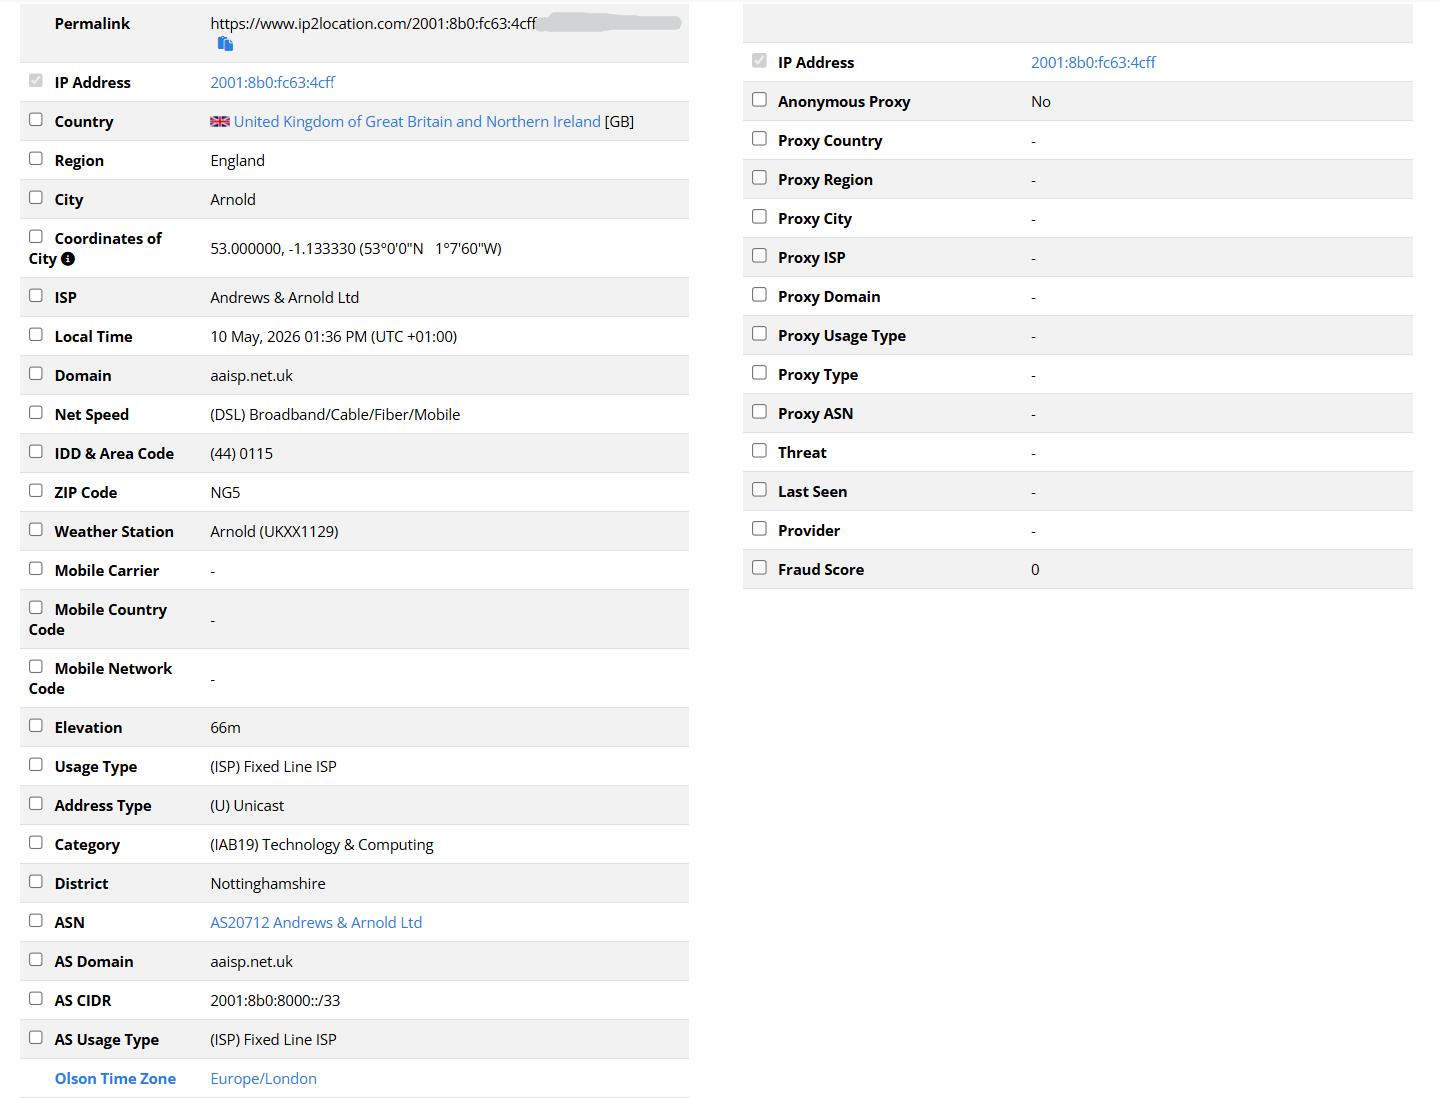This screenshot has width=1441, height=1098.
Task: Click the District value Nottinghamshire
Action: pyautogui.click(x=268, y=884)
